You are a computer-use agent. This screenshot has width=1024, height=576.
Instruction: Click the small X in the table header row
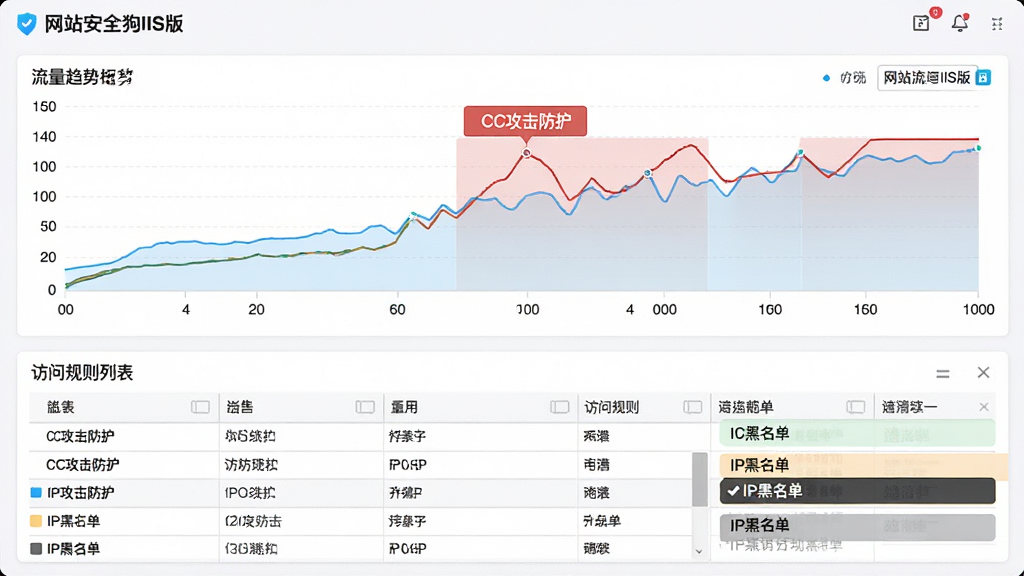(x=984, y=407)
